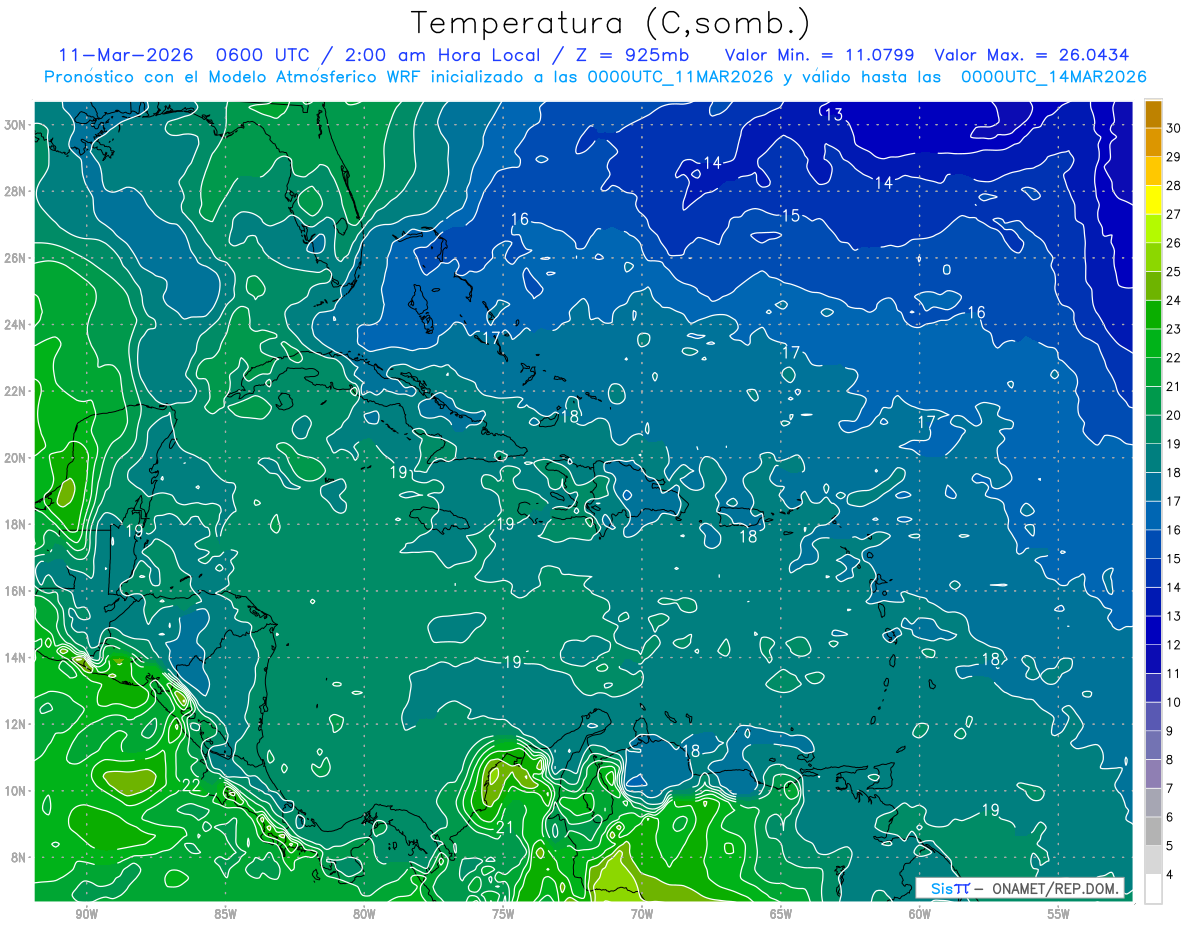Screen dimensions: 1200x927
Task: Click the "28N" latitude axis label
Action: pyautogui.click(x=14, y=191)
